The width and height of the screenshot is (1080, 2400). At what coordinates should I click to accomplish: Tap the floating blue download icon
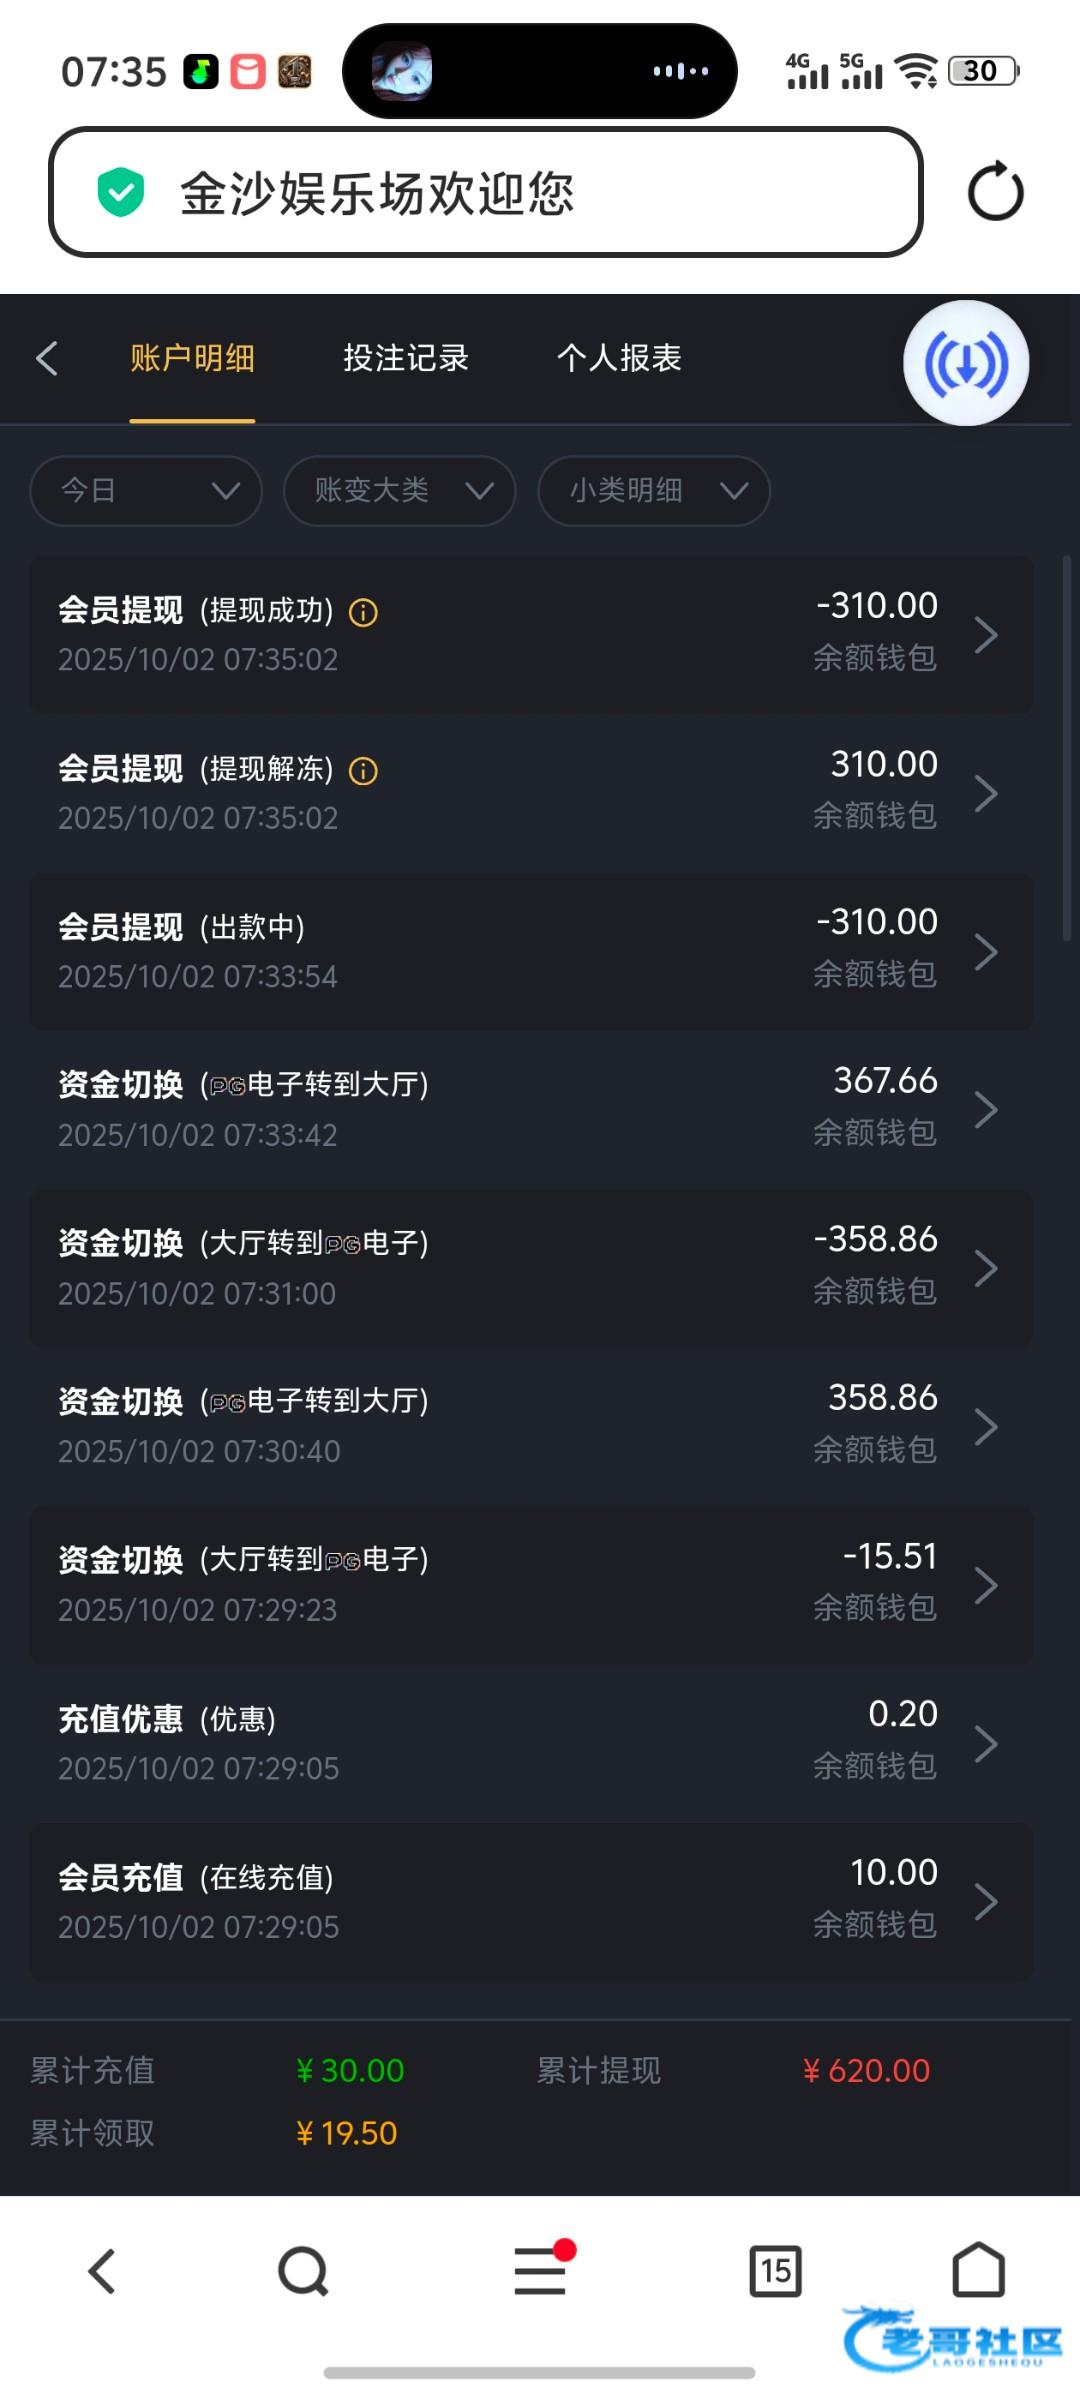[x=966, y=363]
